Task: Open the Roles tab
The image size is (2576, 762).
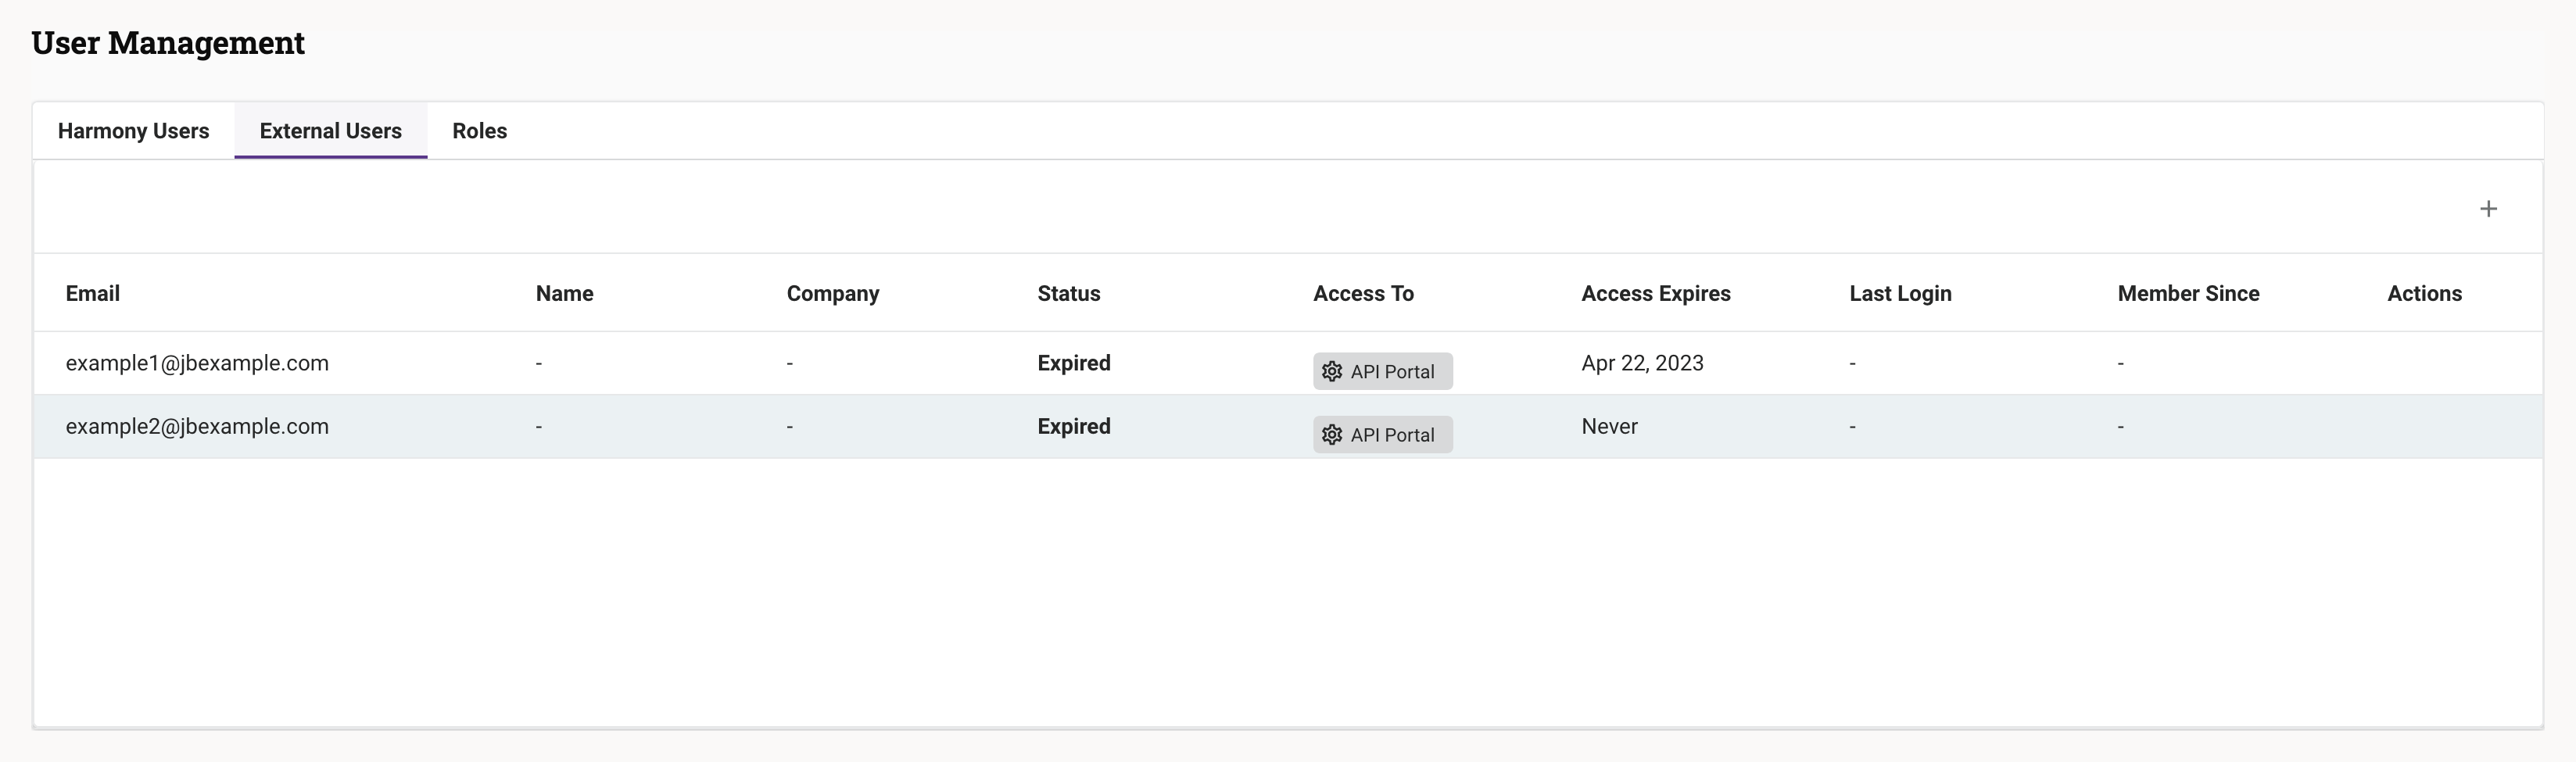Action: coord(479,131)
